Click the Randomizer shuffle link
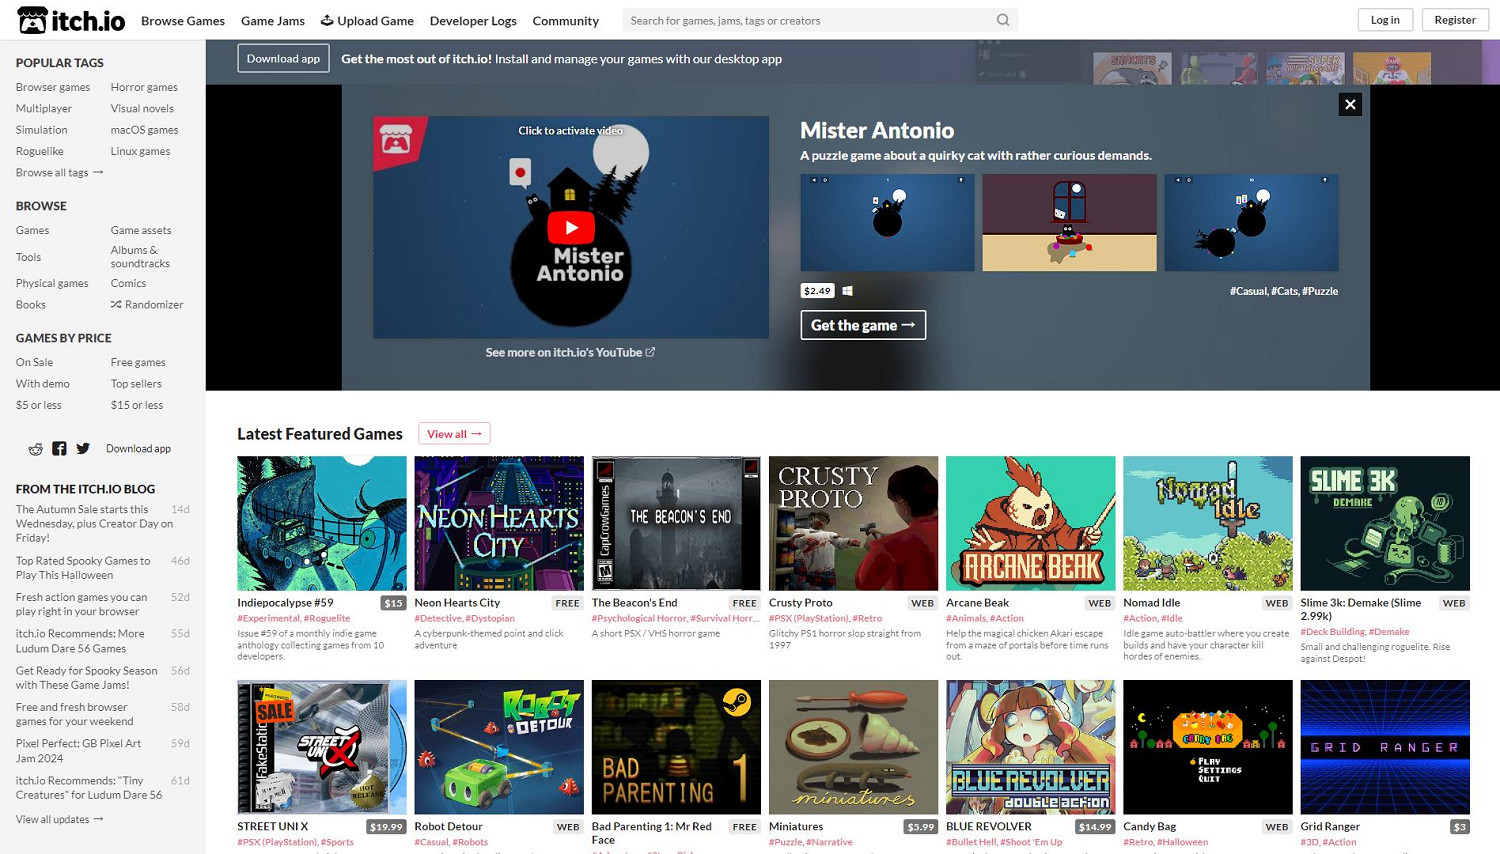 147,305
